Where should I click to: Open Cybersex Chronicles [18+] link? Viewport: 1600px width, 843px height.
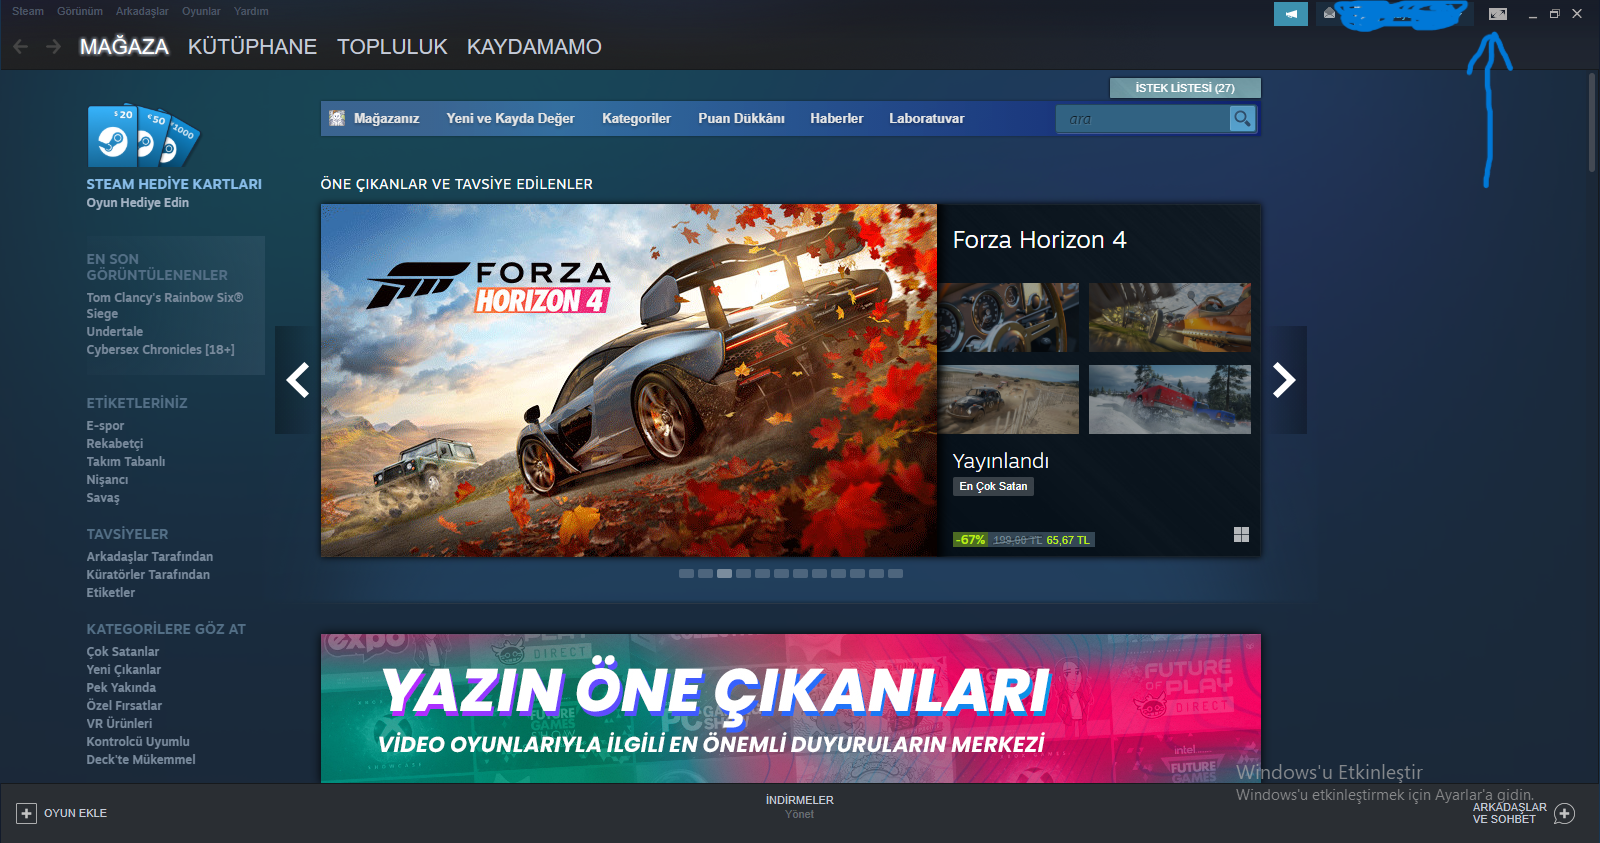click(160, 350)
